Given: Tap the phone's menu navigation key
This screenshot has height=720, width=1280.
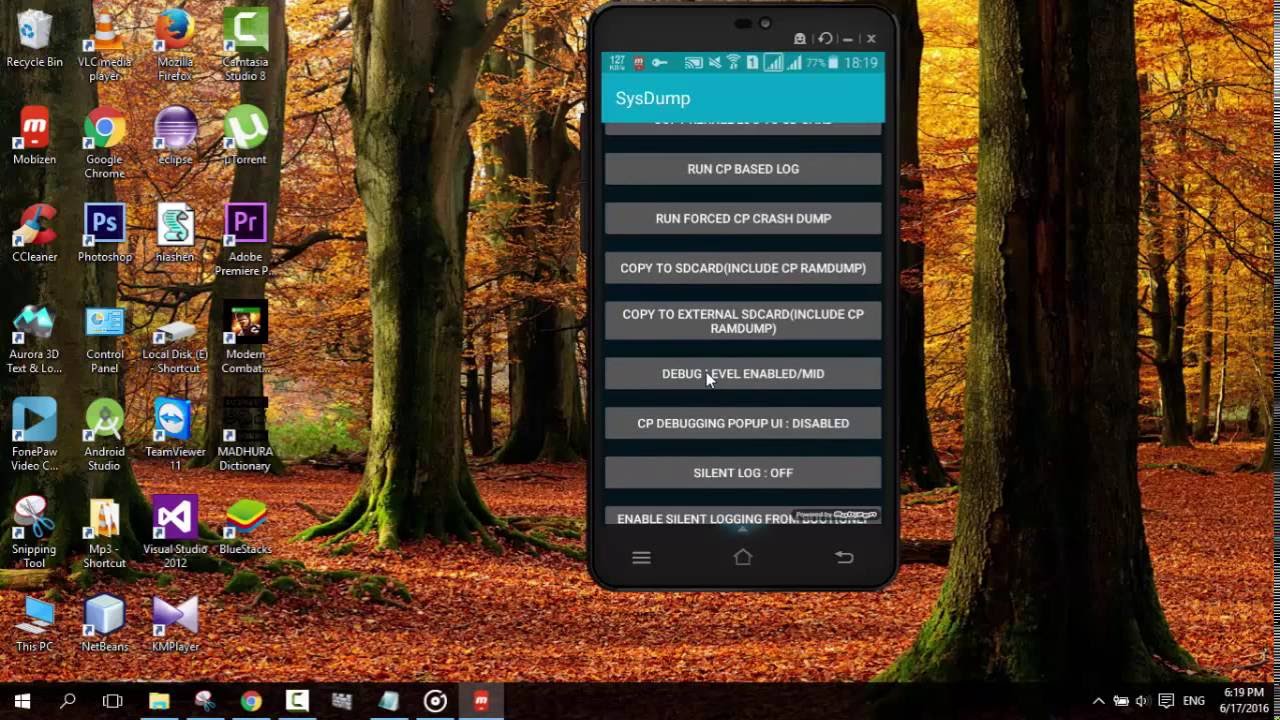Looking at the screenshot, I should [641, 558].
